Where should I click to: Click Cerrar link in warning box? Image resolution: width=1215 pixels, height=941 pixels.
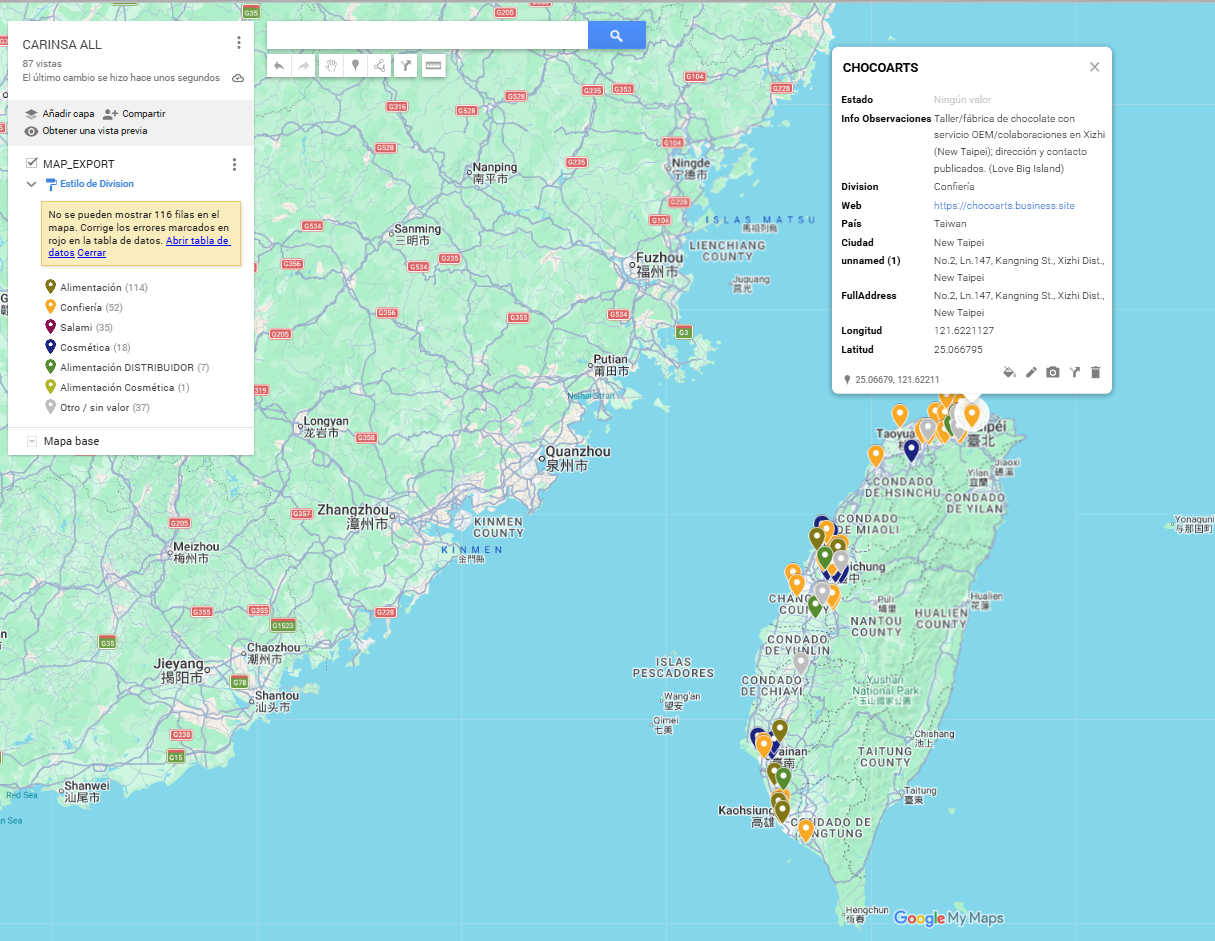point(92,253)
